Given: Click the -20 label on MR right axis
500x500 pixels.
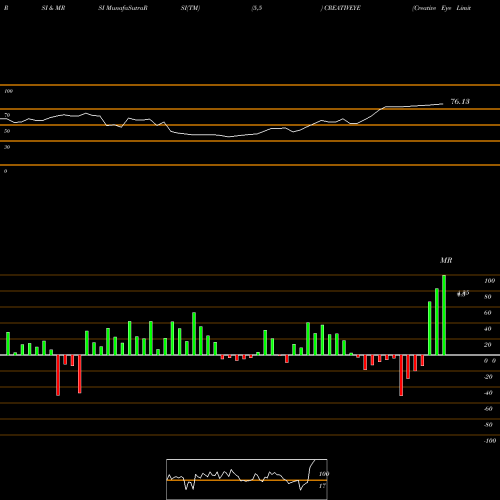Looking at the screenshot, I should pos(488,377).
